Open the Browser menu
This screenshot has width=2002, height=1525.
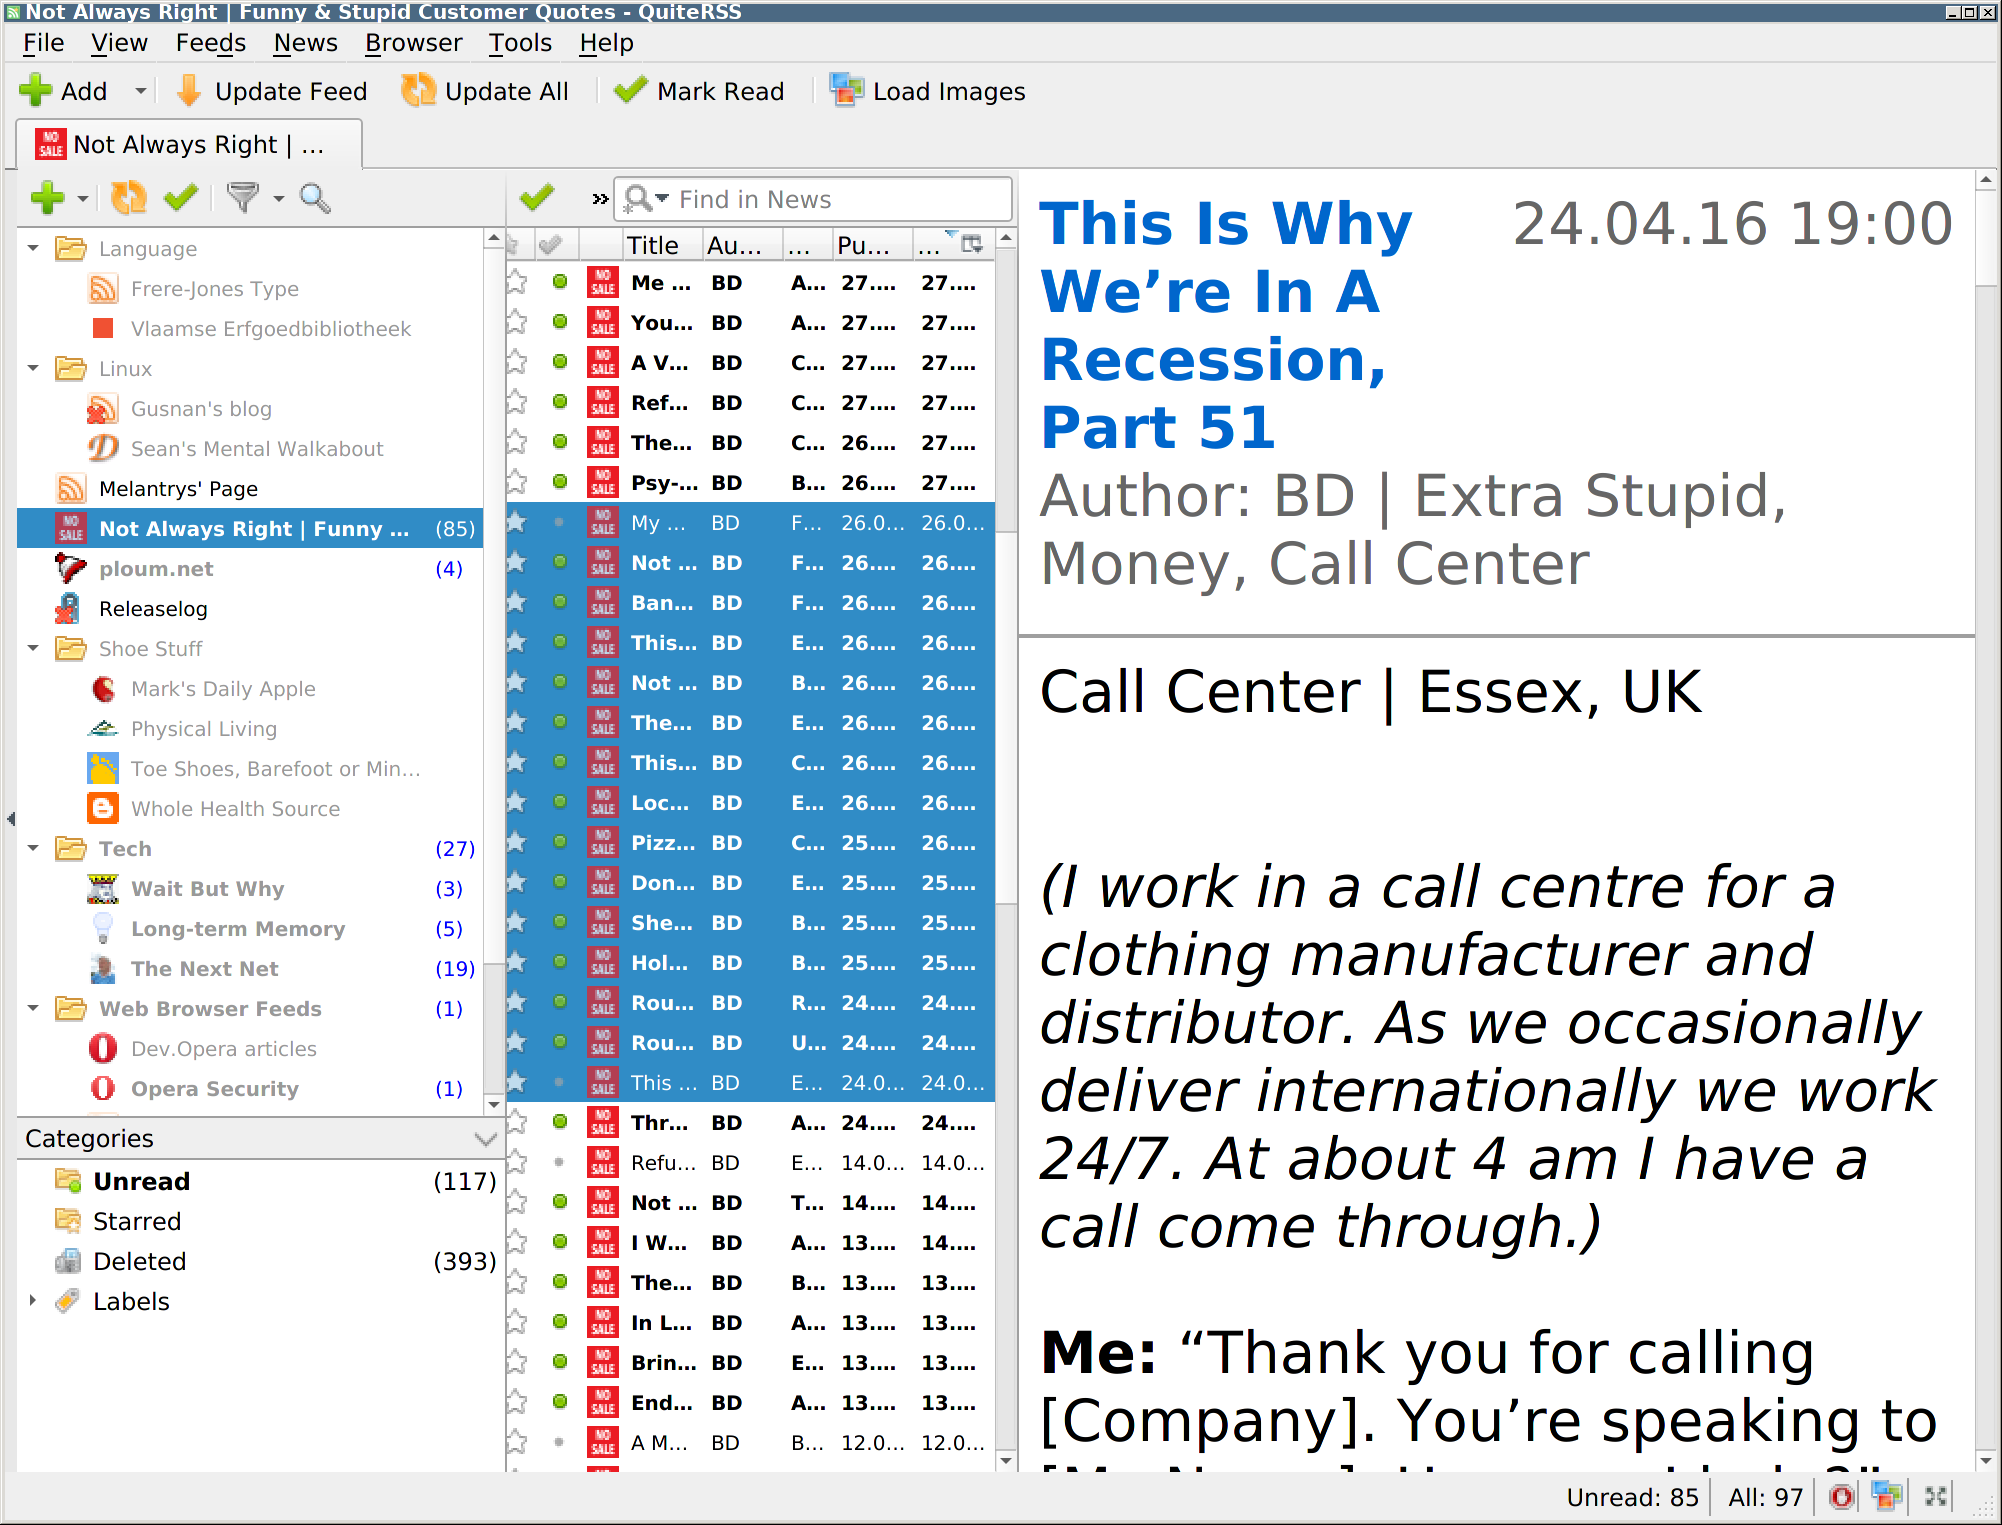413,43
